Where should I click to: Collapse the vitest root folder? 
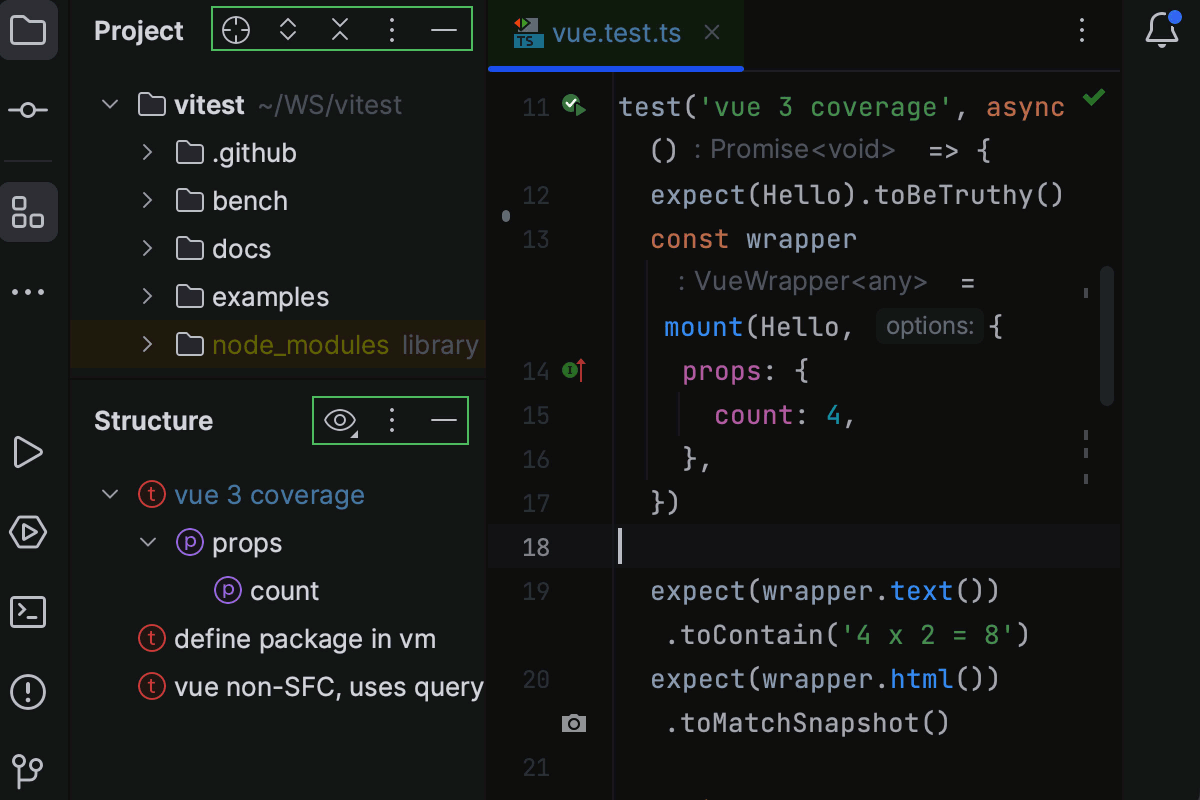point(110,105)
